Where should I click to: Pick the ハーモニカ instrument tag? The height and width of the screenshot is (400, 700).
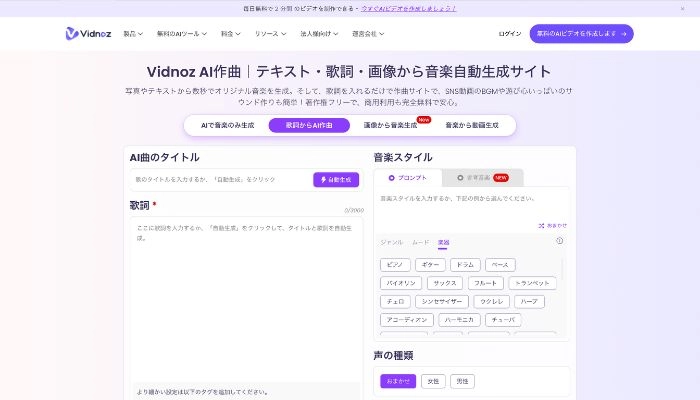pyautogui.click(x=459, y=320)
